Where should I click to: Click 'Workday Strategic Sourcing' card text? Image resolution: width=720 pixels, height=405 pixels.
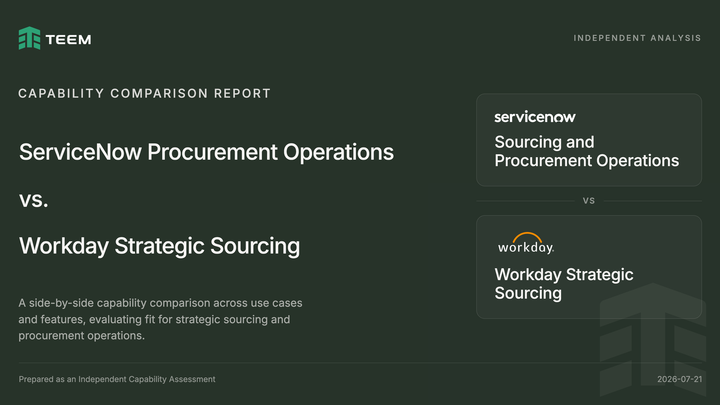click(564, 284)
